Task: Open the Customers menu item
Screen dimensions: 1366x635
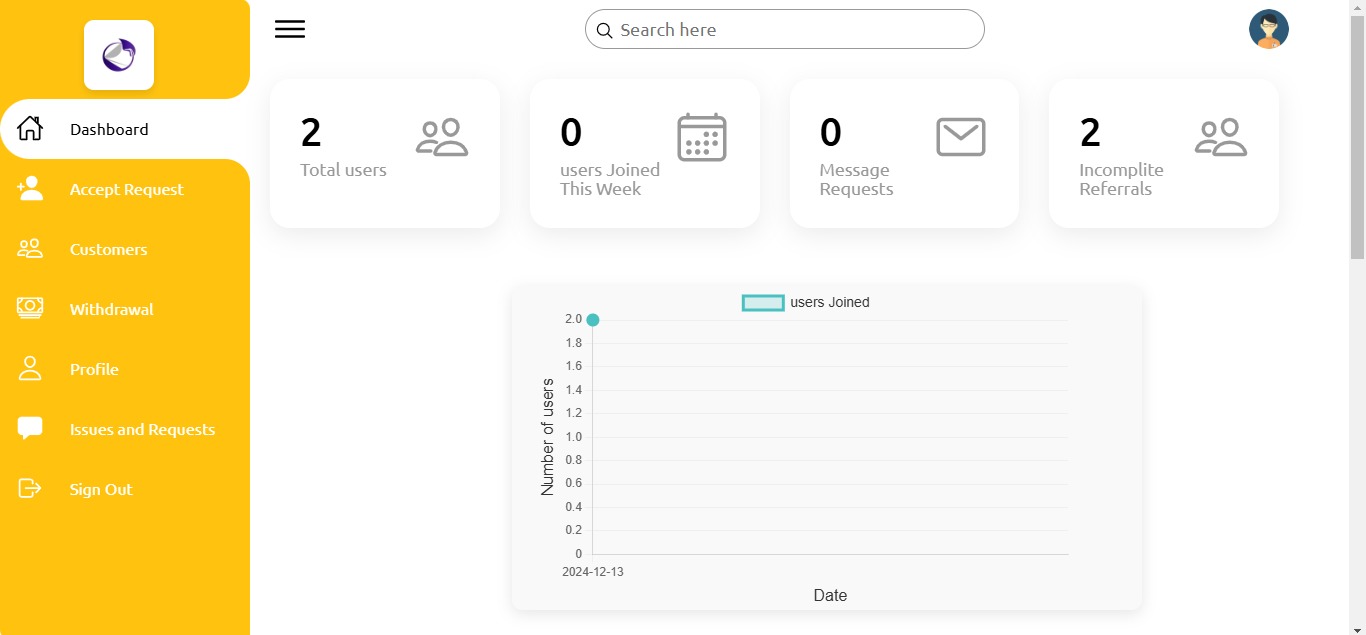Action: [108, 249]
